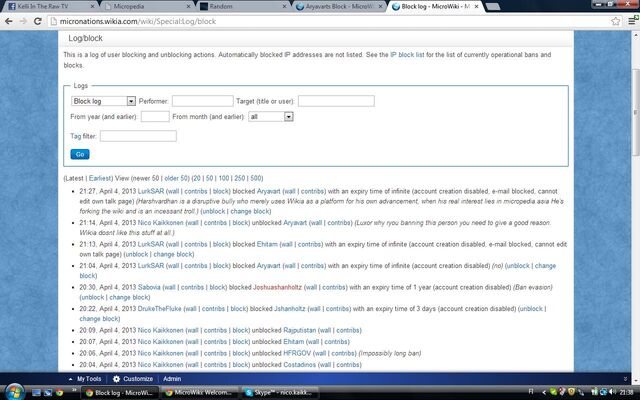
Task: Click Customize in Wikia toolbar
Action: pyautogui.click(x=138, y=379)
